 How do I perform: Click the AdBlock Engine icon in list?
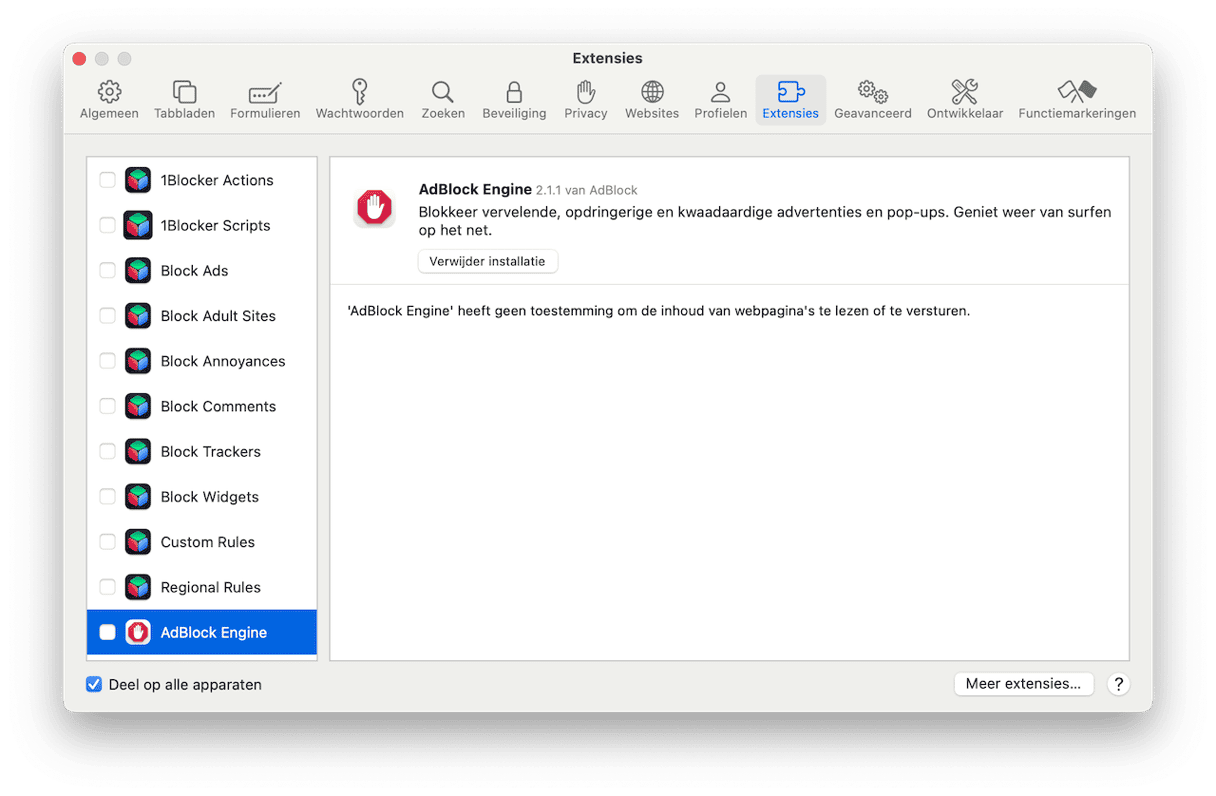click(x=138, y=632)
